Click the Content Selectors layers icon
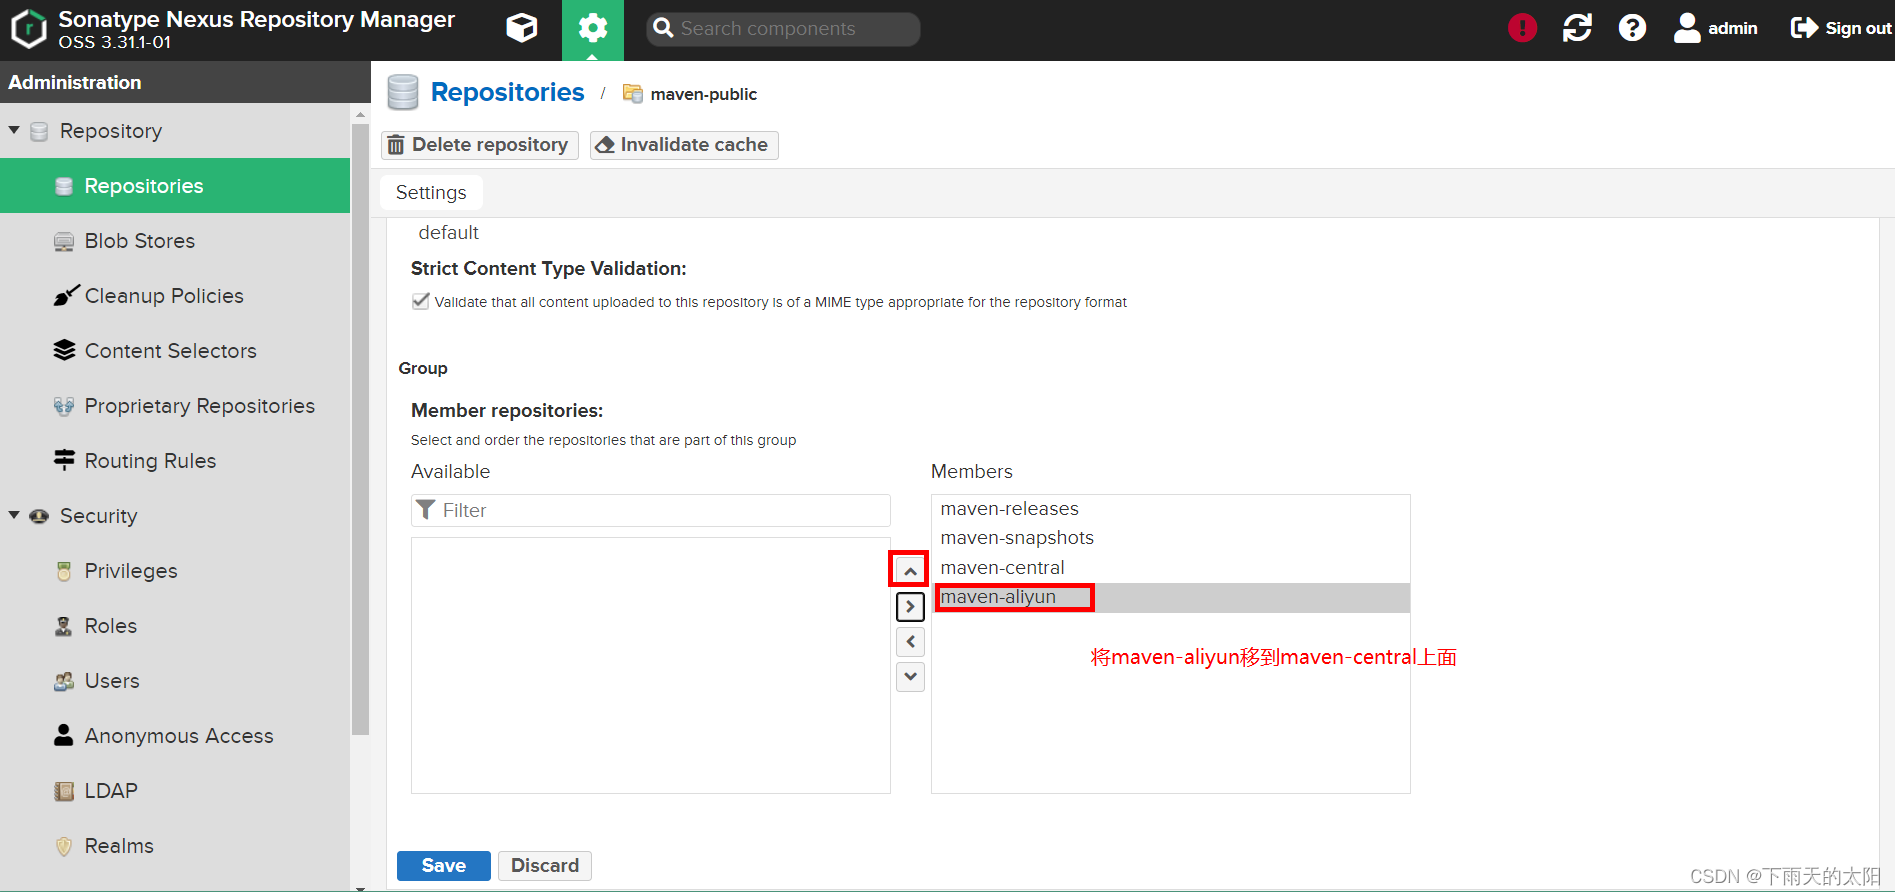This screenshot has width=1895, height=895. coord(64,350)
